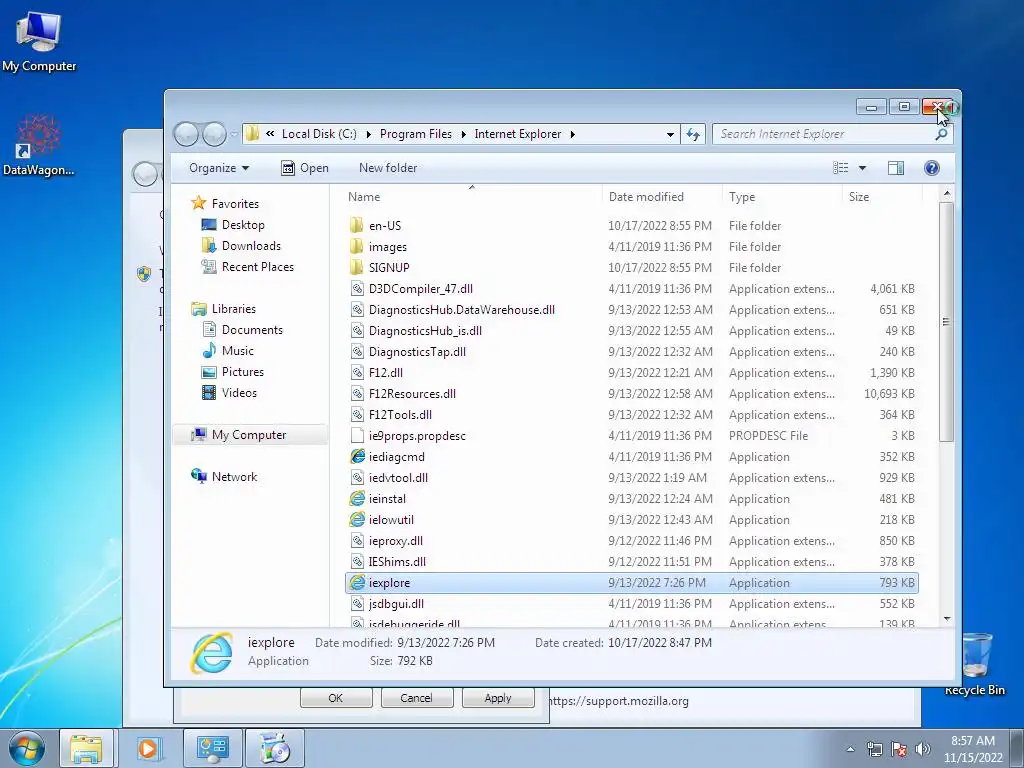The width and height of the screenshot is (1024, 768).
Task: Select the Recycle Bin desktop icon
Action: click(x=974, y=663)
